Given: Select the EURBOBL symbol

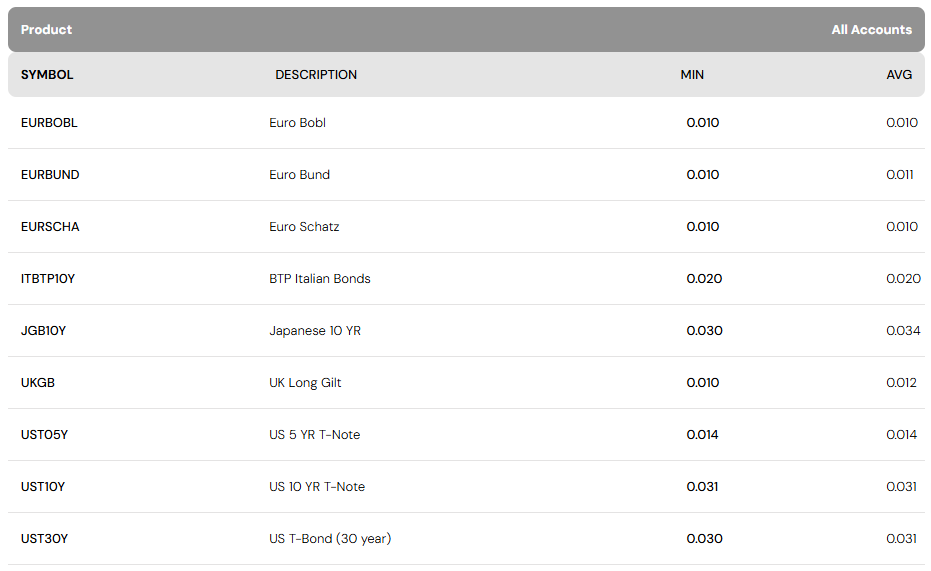Looking at the screenshot, I should (x=49, y=123).
